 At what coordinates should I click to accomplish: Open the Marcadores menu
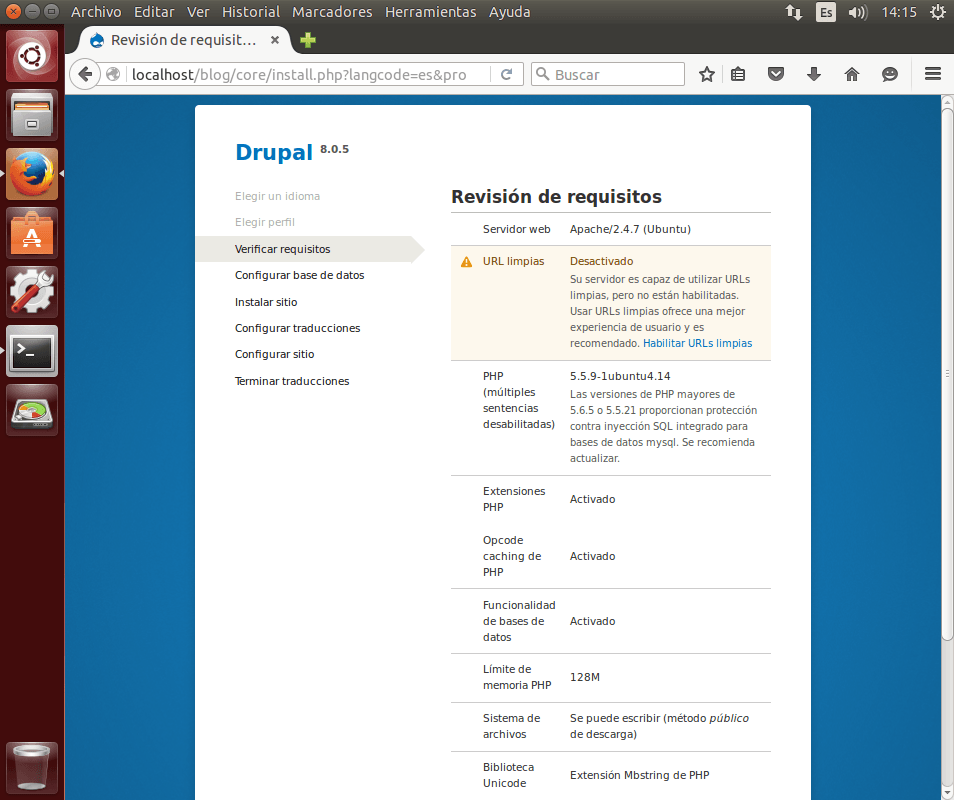click(332, 12)
